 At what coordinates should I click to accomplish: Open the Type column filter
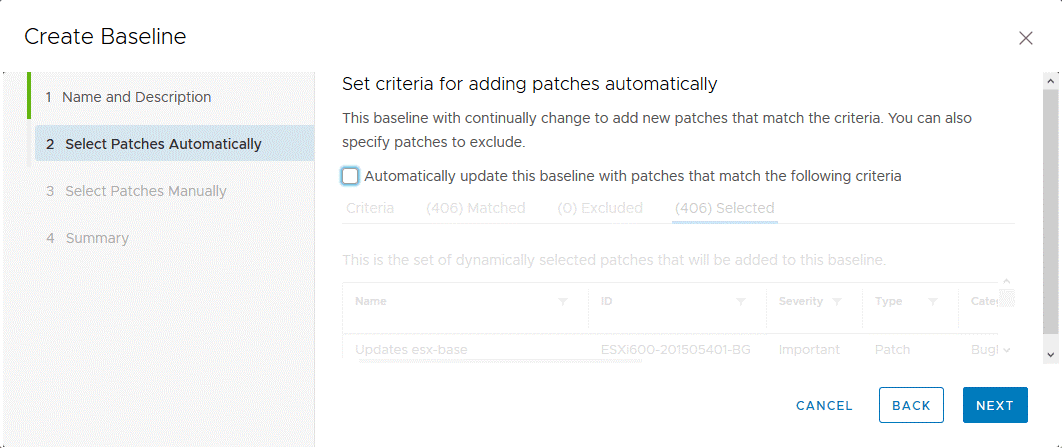932,302
